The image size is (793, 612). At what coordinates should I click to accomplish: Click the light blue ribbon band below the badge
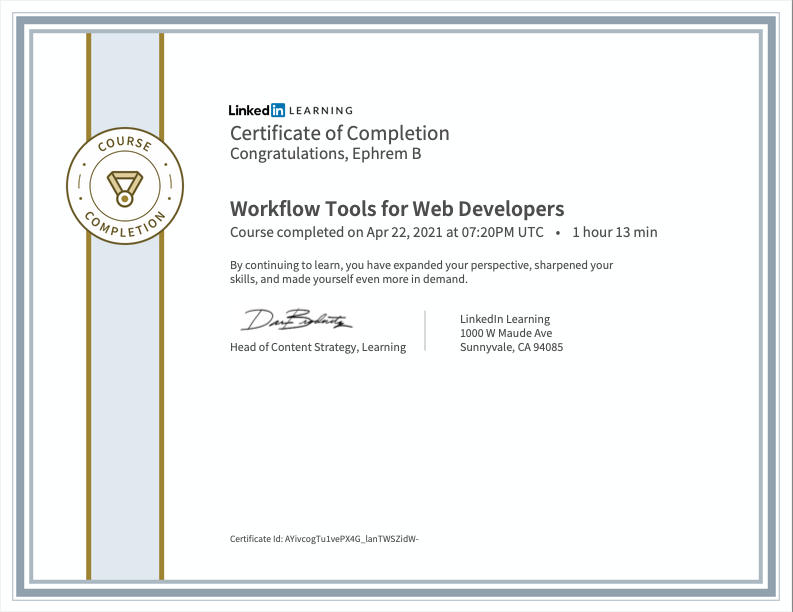point(125,400)
